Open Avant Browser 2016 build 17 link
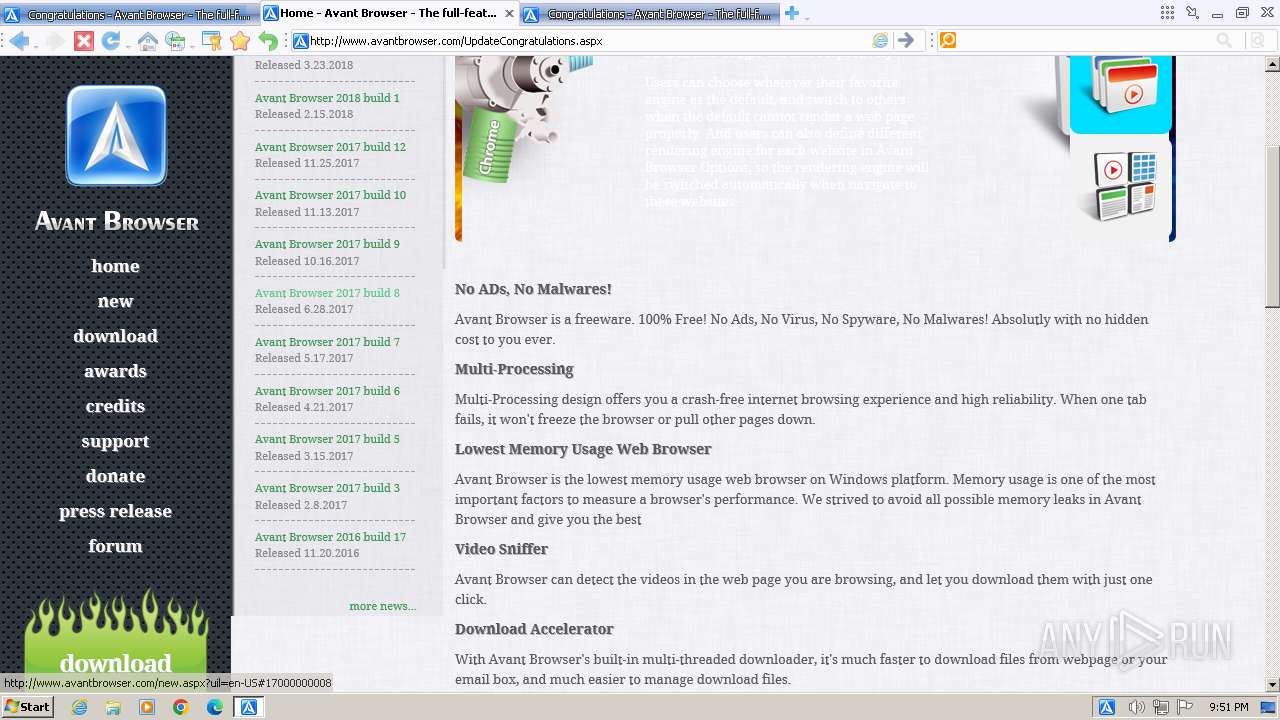Screen dimensions: 1280x720 [330, 537]
